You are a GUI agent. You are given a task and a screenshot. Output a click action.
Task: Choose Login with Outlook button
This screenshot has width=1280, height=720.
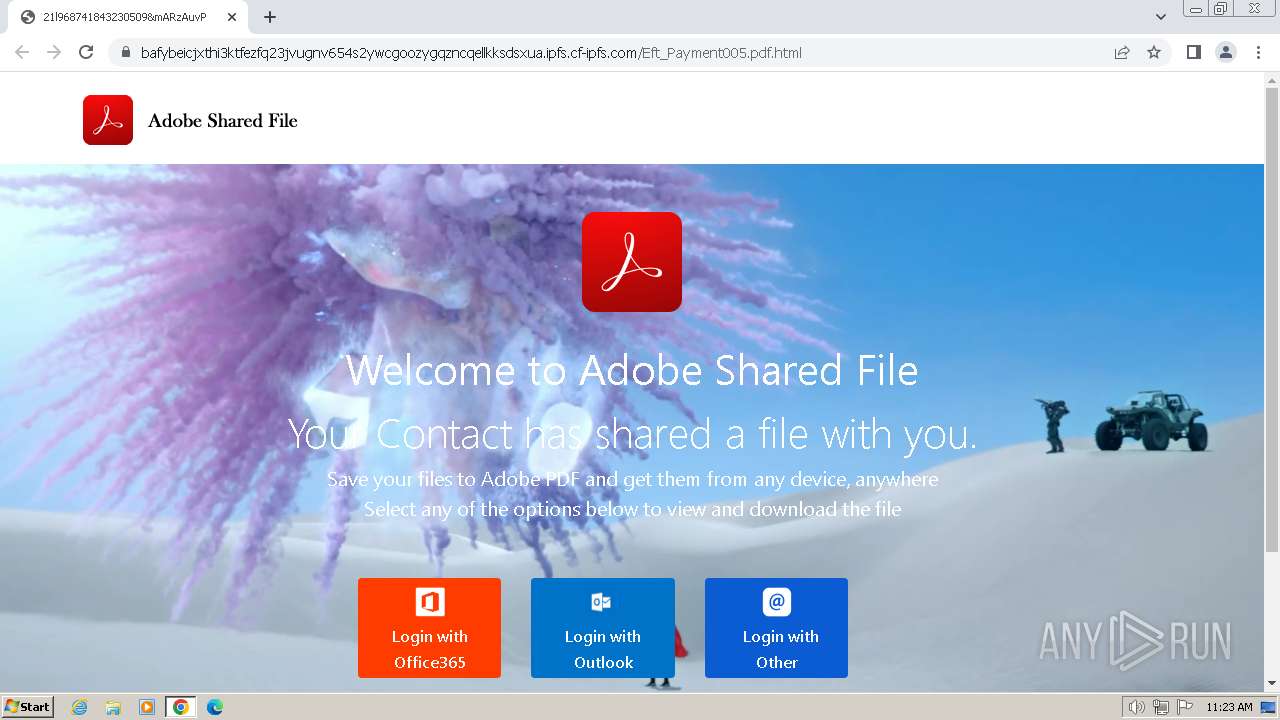pyautogui.click(x=603, y=628)
